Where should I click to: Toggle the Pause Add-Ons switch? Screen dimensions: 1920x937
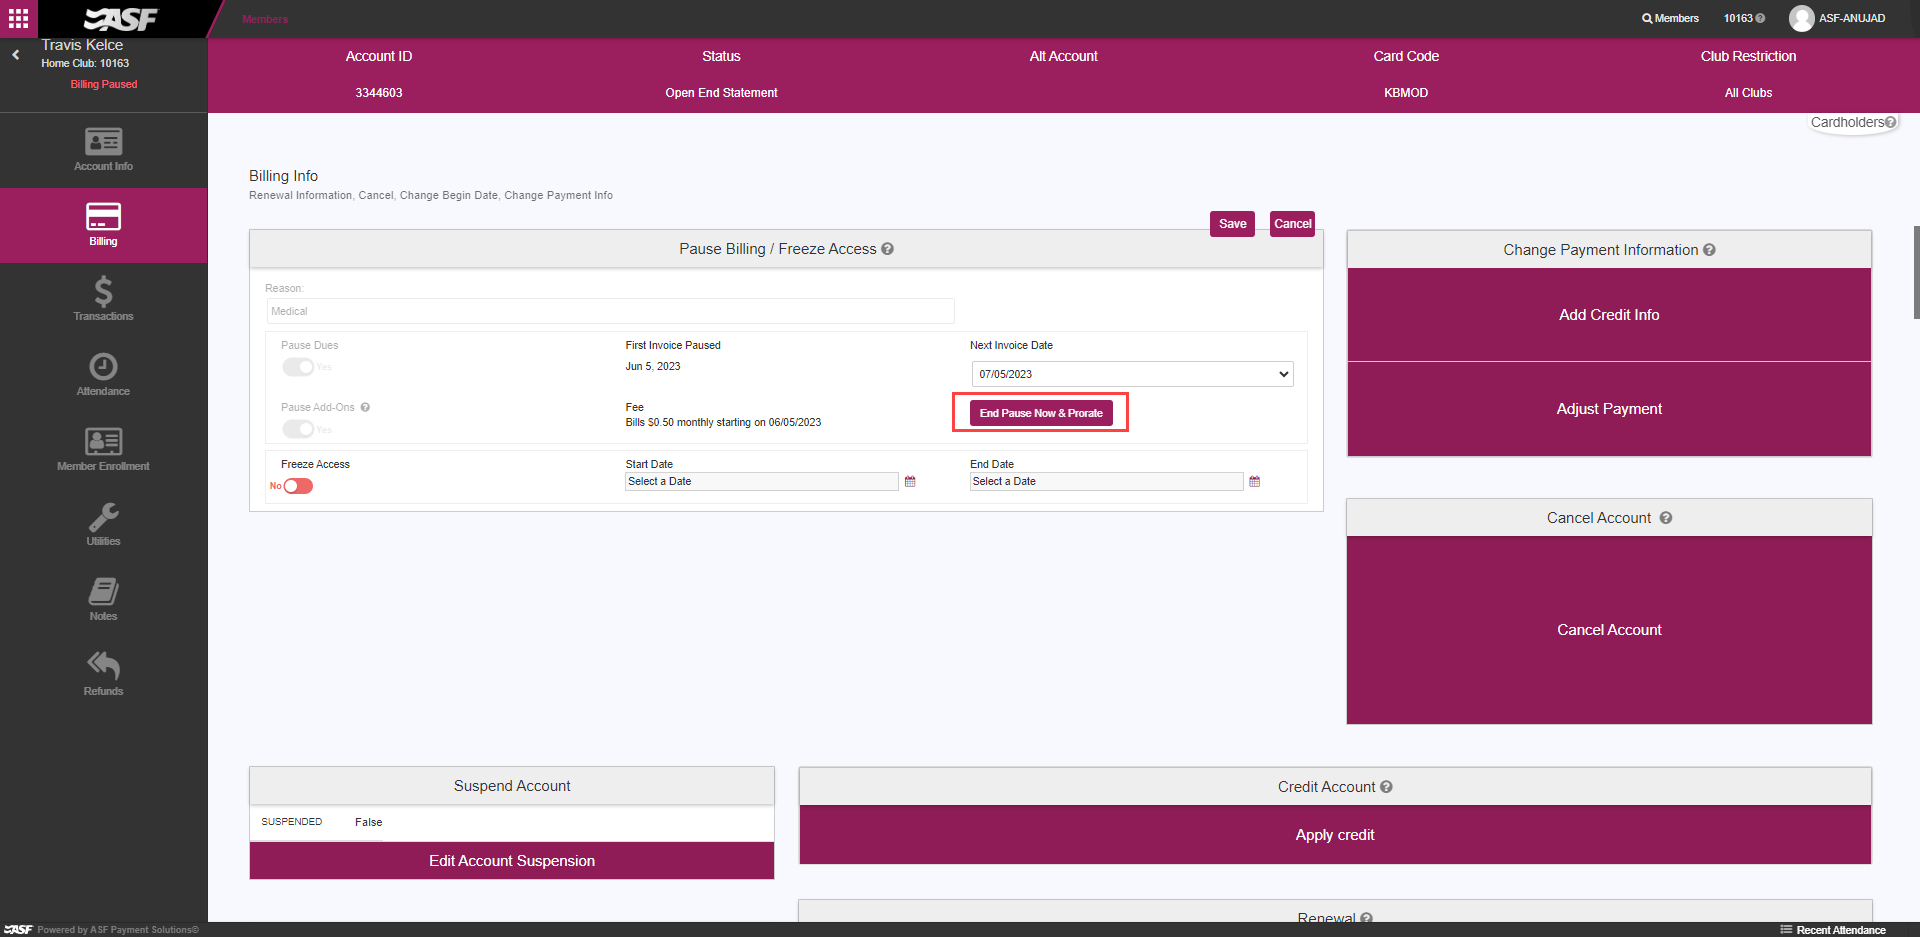pos(298,429)
